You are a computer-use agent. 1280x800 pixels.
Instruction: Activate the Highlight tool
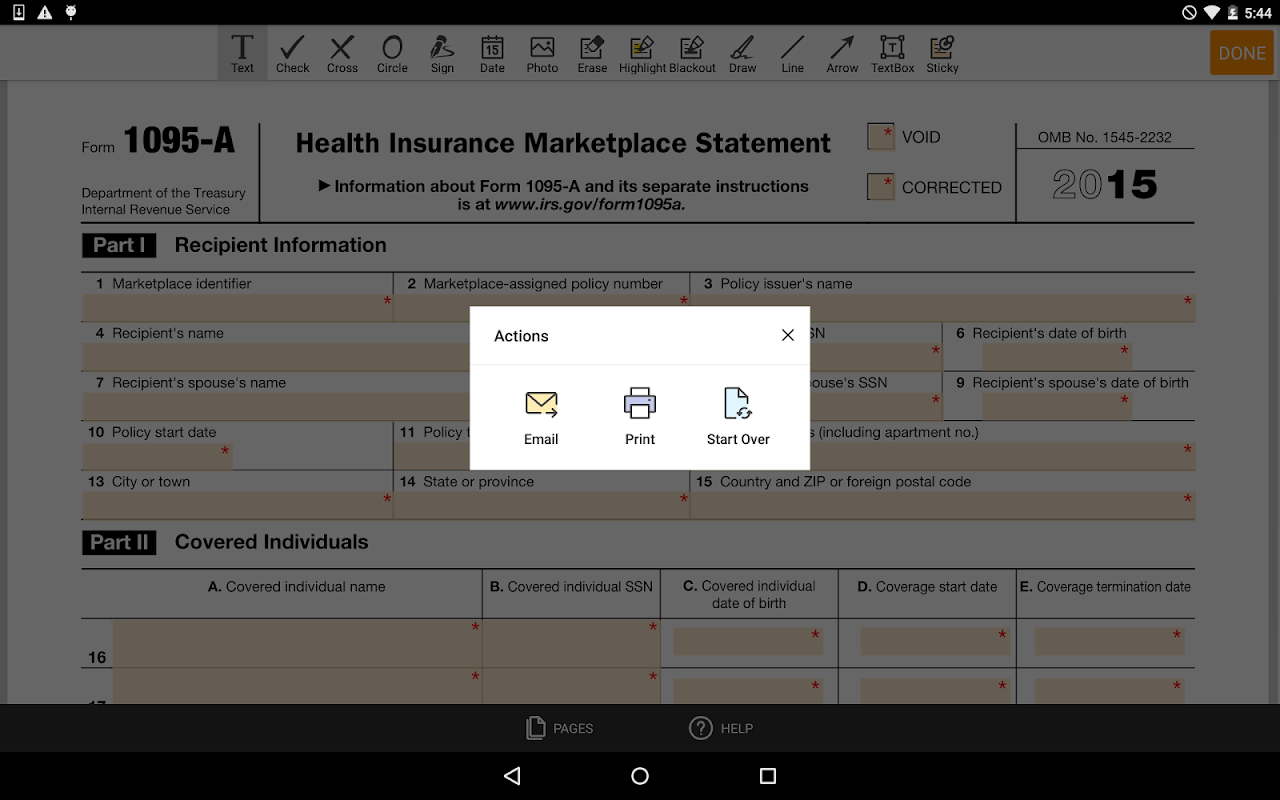642,53
